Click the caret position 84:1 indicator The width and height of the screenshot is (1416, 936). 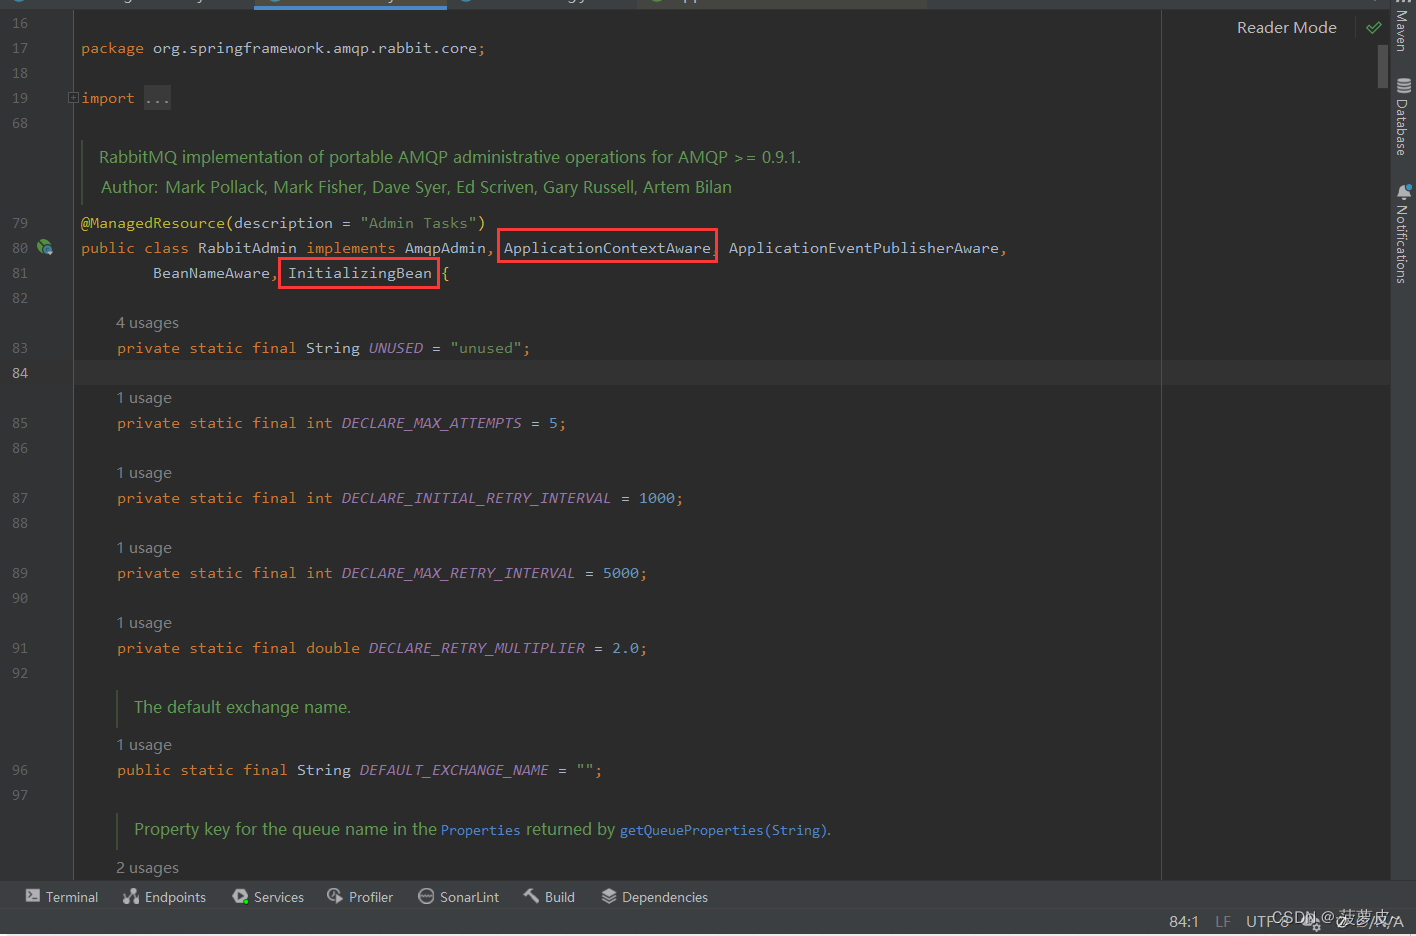(x=1184, y=921)
